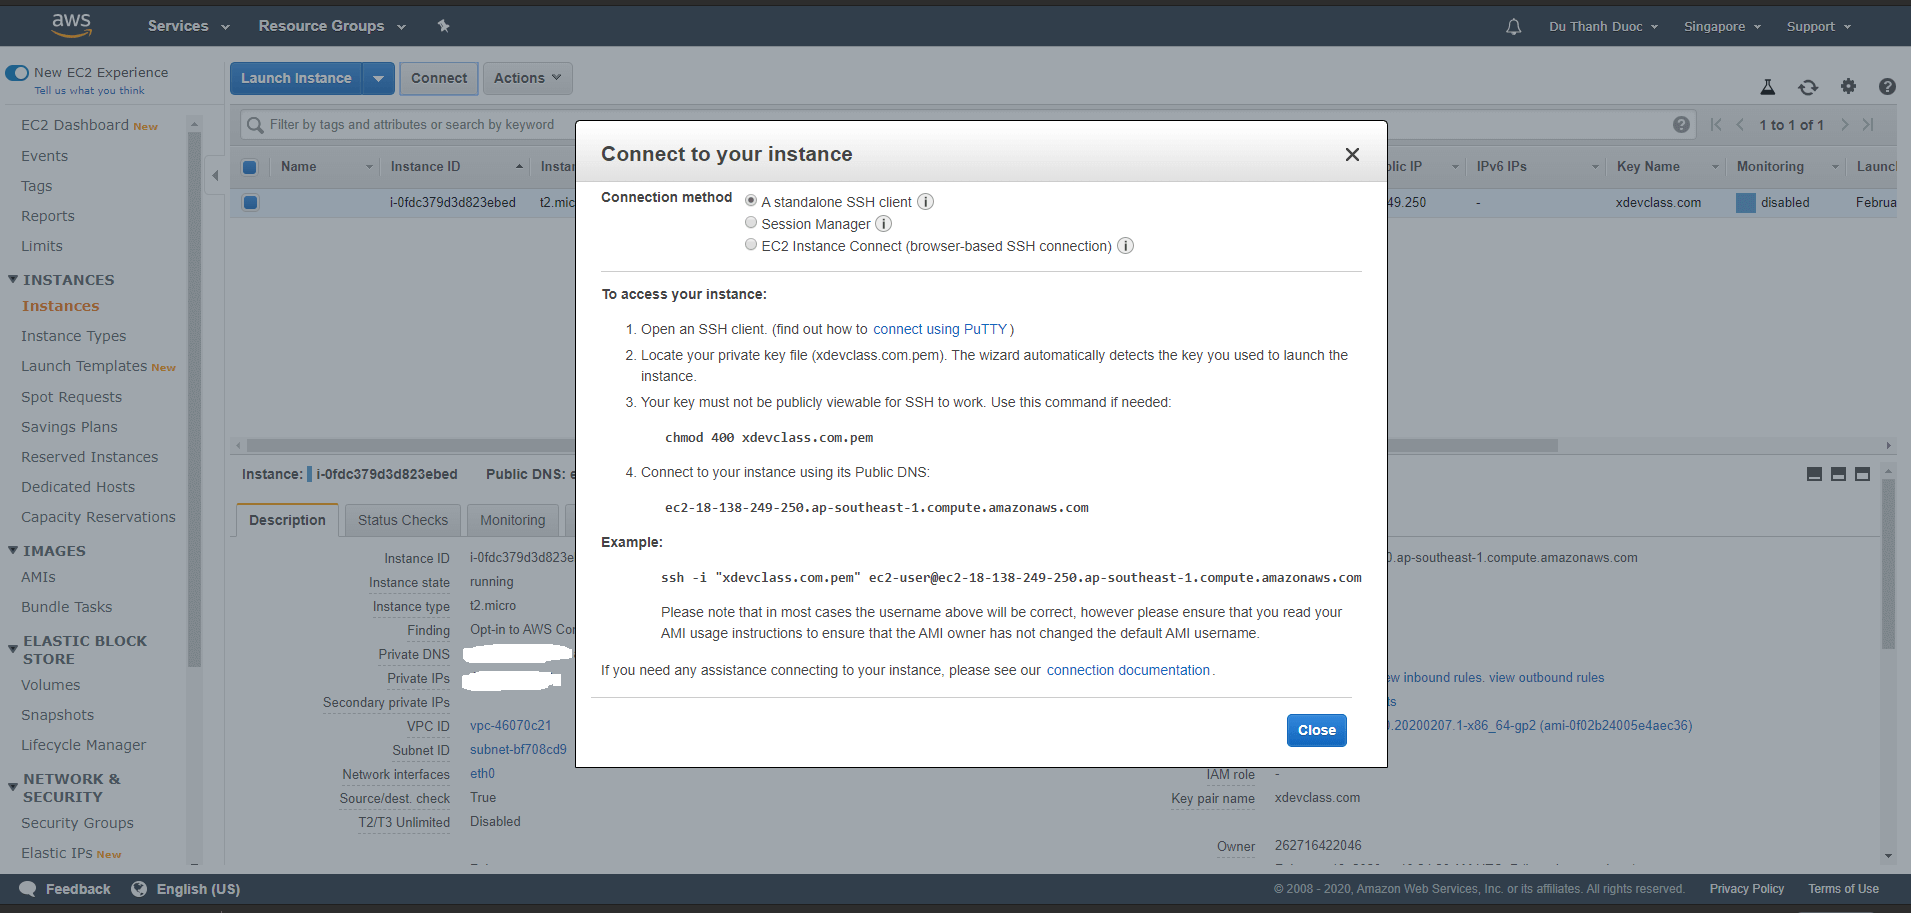Click the Launch Instance button
1911x913 pixels.
[296, 78]
